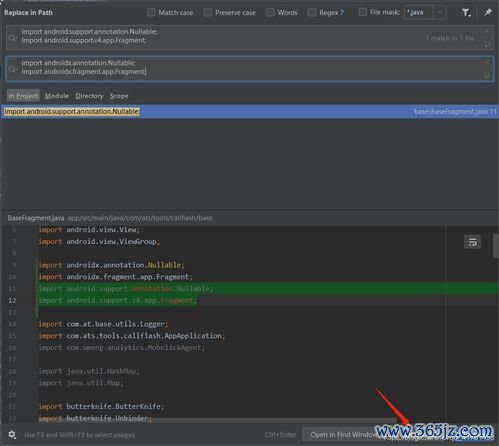The height and width of the screenshot is (446, 499).
Task: Click new line icon in replace field
Action: (x=486, y=75)
